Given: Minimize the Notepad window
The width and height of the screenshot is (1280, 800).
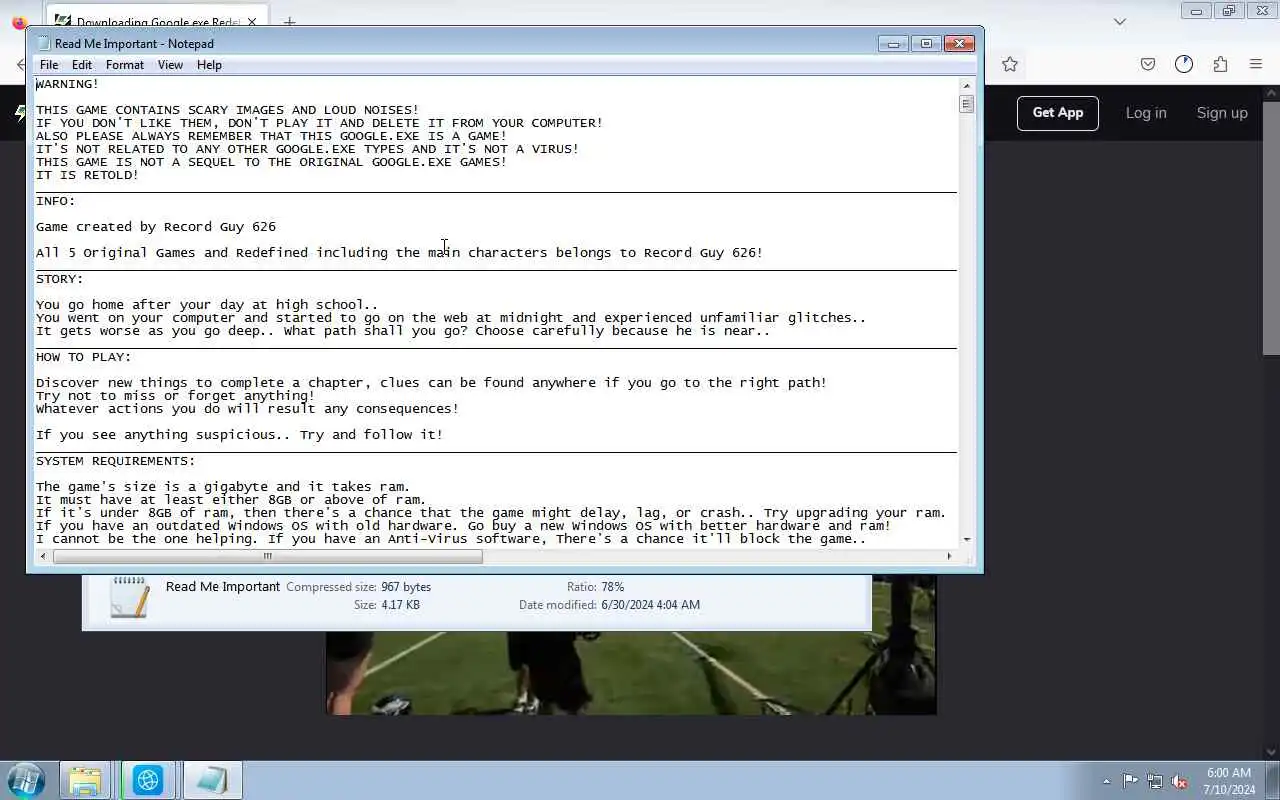Looking at the screenshot, I should point(893,43).
